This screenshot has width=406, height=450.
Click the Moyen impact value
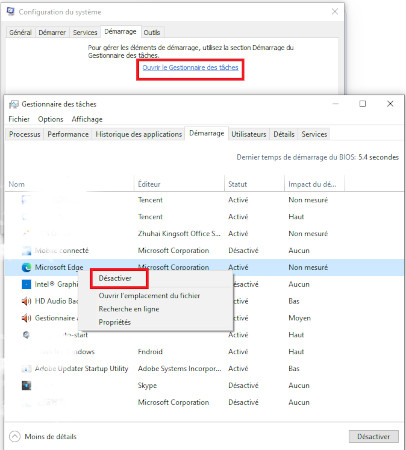pyautogui.click(x=299, y=318)
